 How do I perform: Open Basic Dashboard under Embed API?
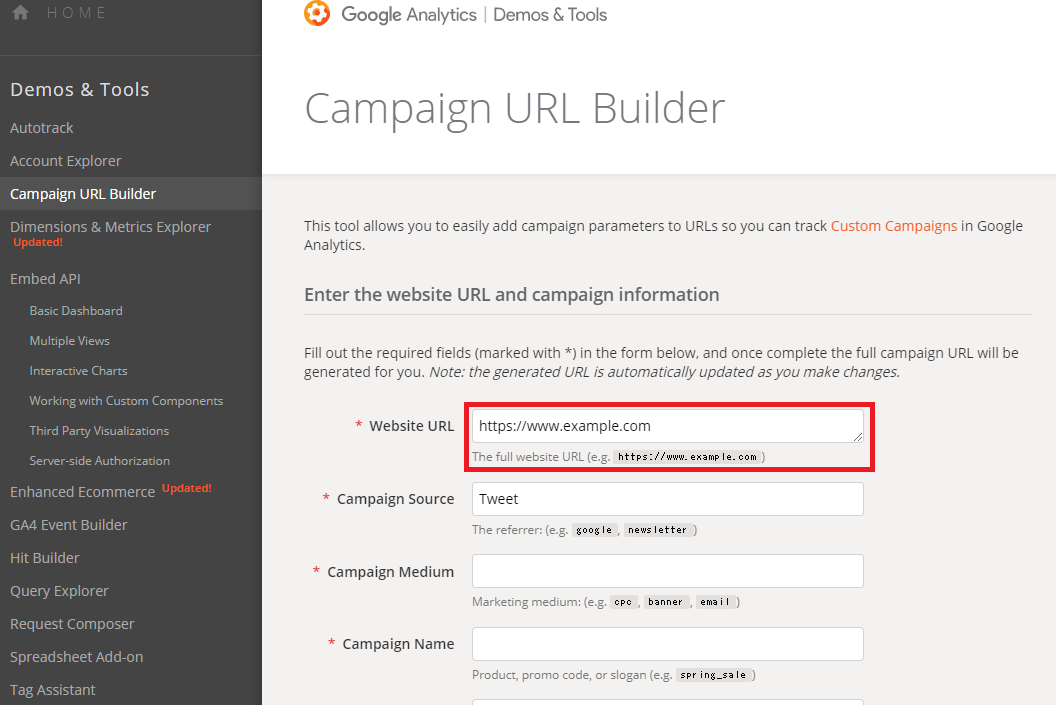tap(76, 310)
